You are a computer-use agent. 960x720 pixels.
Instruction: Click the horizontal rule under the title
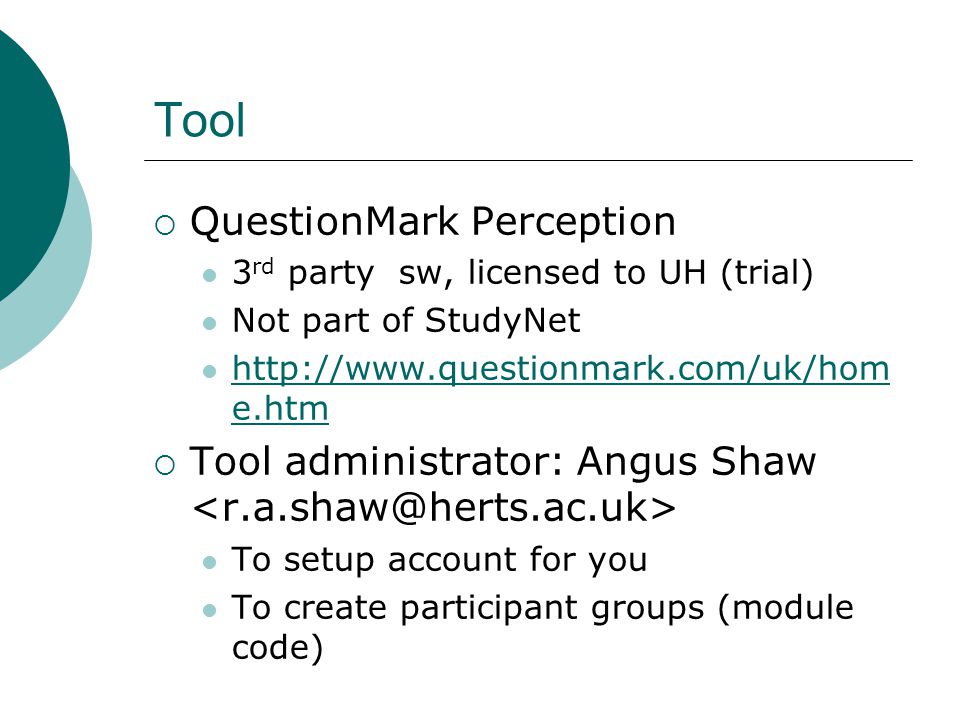coord(528,161)
